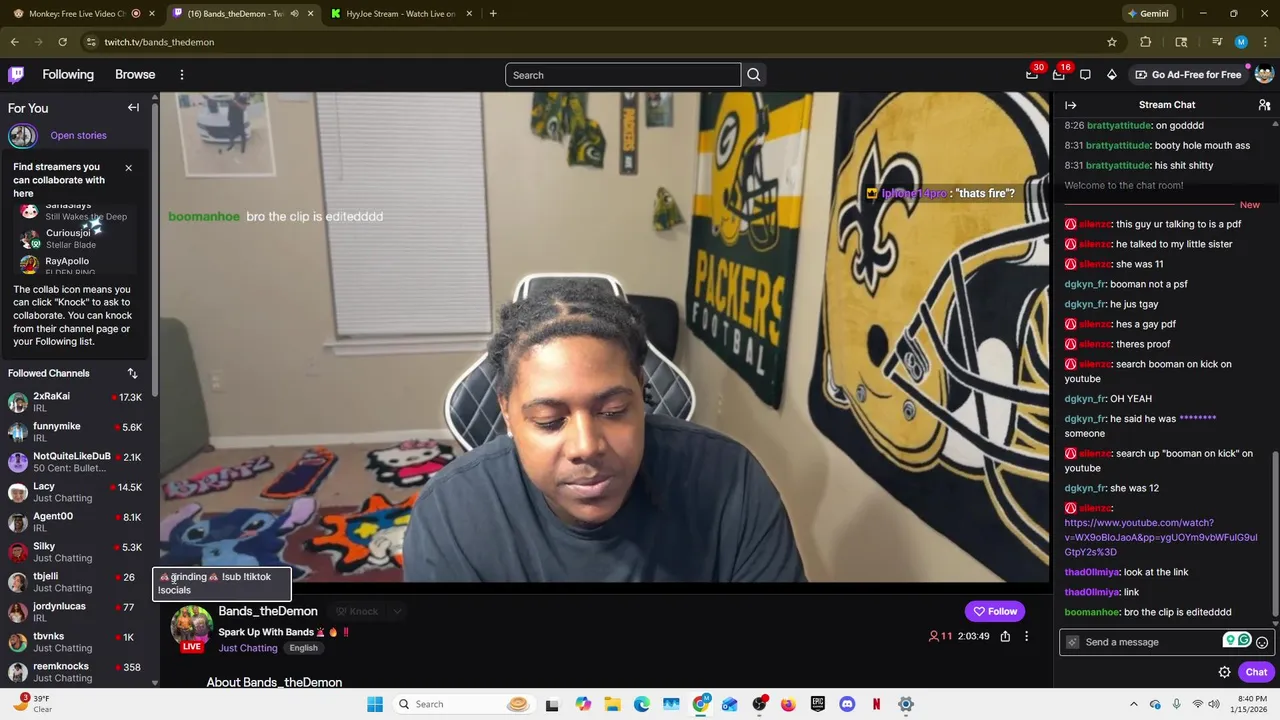Image resolution: width=1280 pixels, height=720 pixels.
Task: Open 2xRaKai in followed channels
Action: [75, 402]
